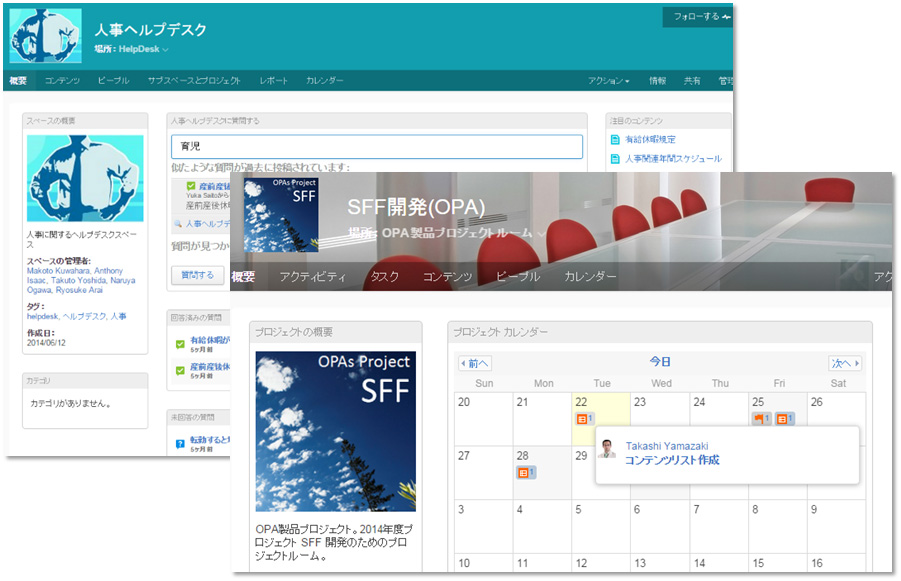Click the flag milestone icon on day 25
Image resolution: width=901 pixels, height=581 pixels.
point(761,419)
